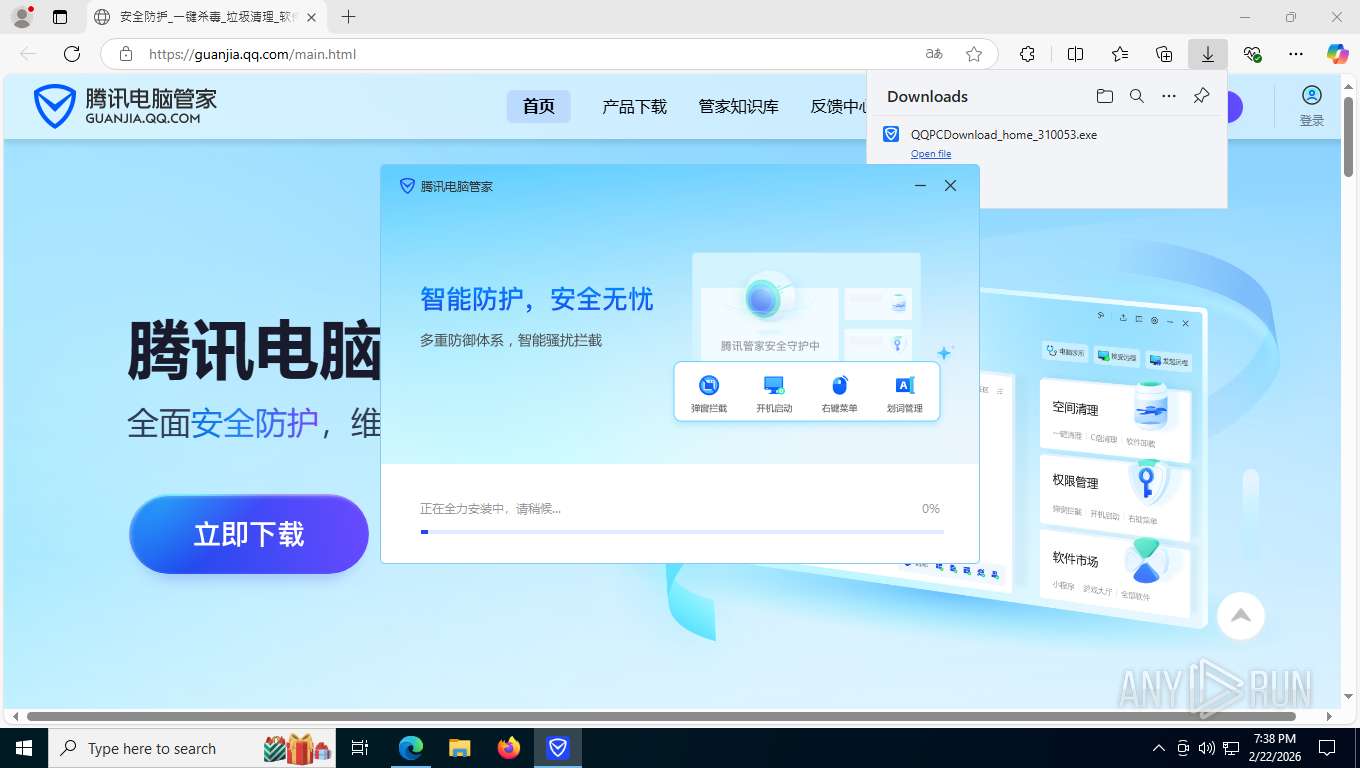
Task: Open the 首页 navigation tab
Action: (538, 106)
